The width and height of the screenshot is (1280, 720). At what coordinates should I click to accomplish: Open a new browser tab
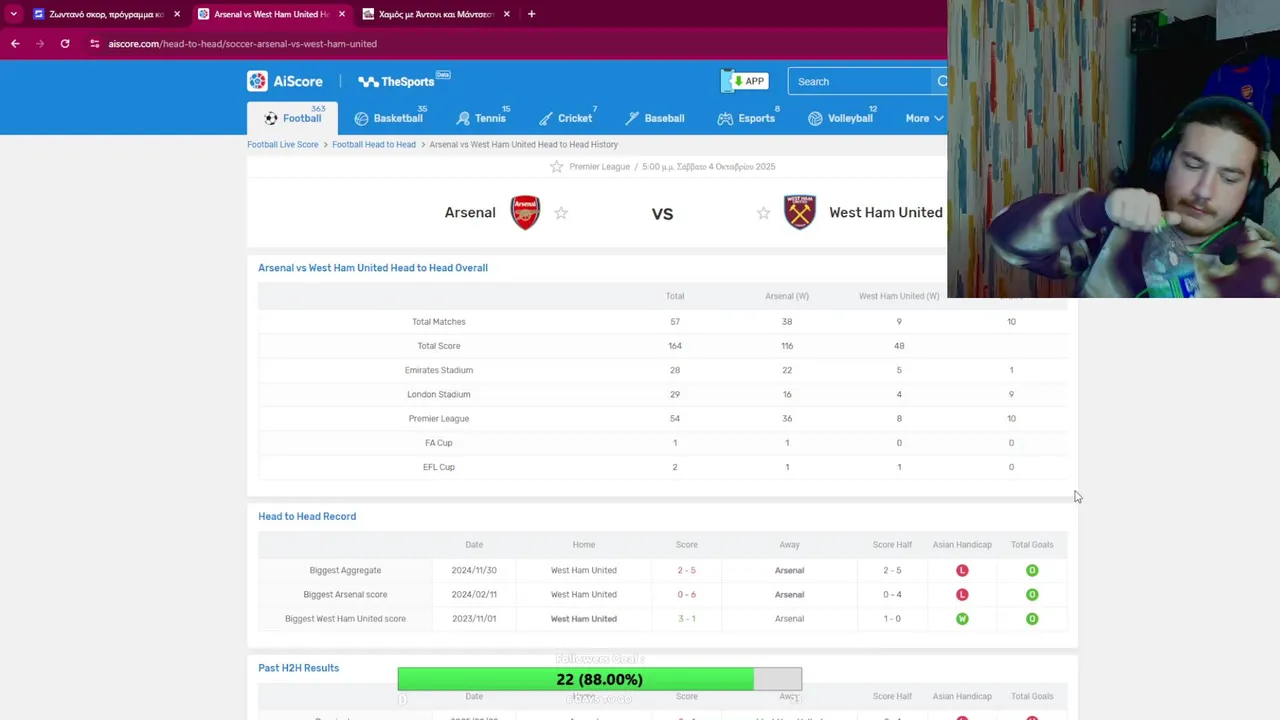click(531, 14)
